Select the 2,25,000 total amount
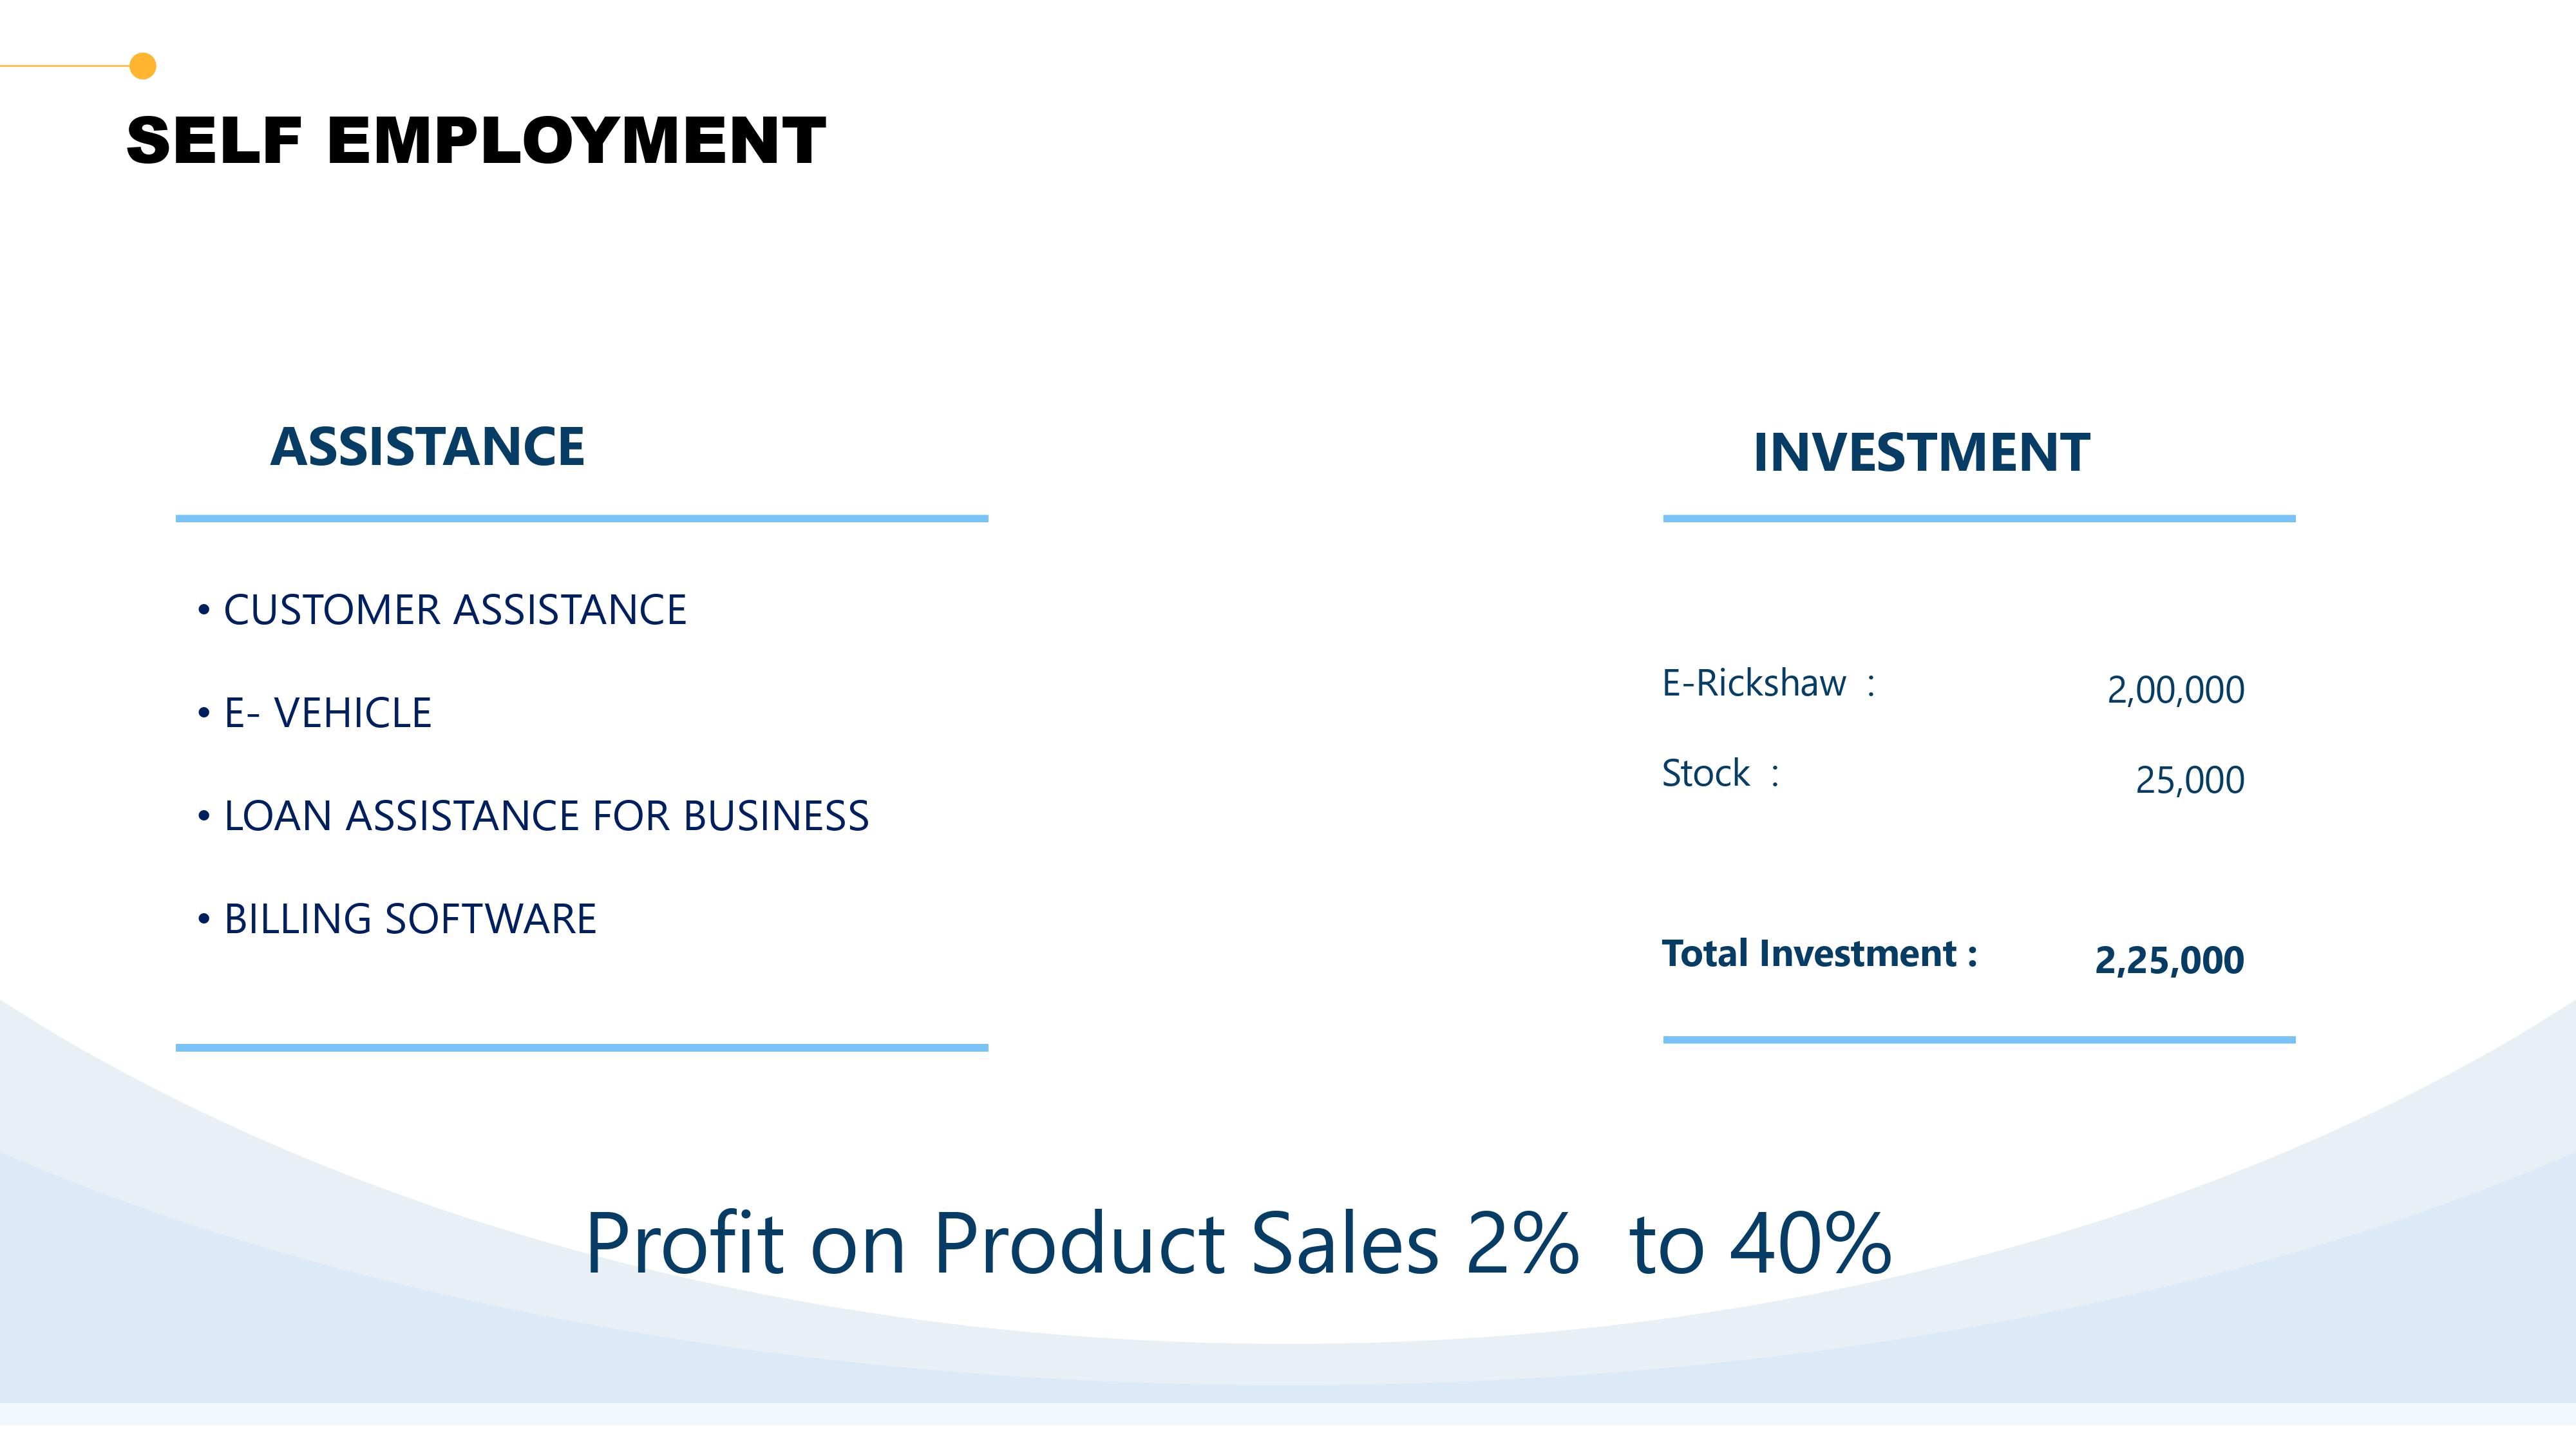The width and height of the screenshot is (2576, 1449). click(2169, 960)
